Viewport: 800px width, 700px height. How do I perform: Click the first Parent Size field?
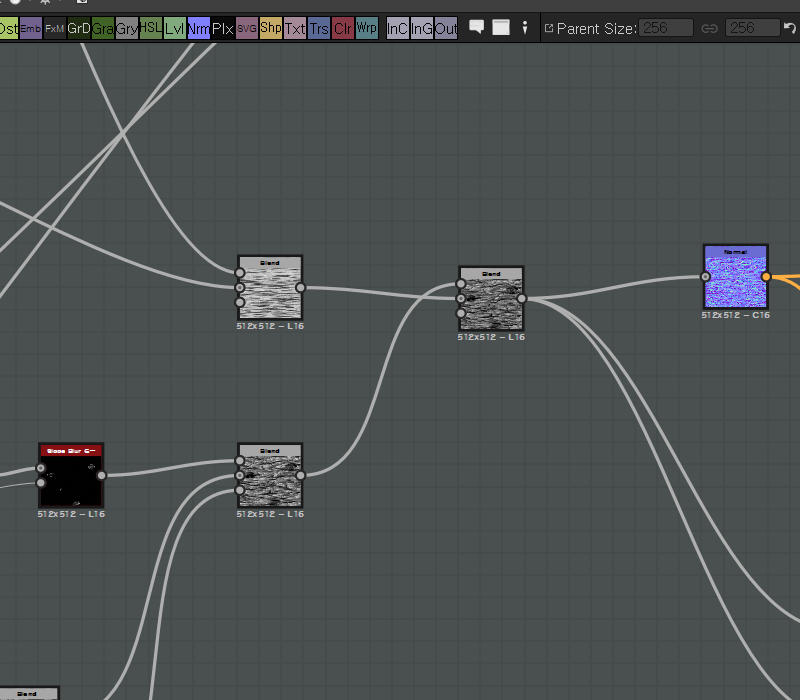(x=666, y=28)
